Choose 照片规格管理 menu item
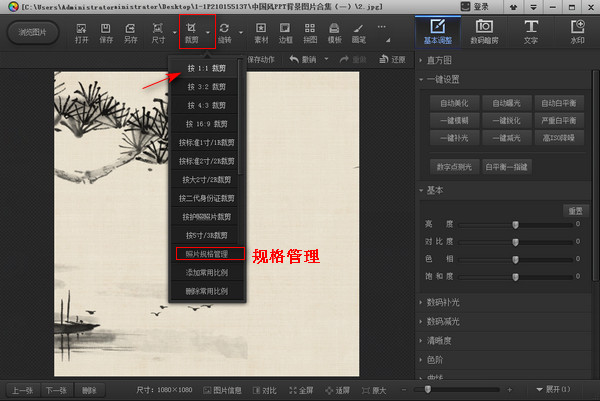 [x=206, y=254]
